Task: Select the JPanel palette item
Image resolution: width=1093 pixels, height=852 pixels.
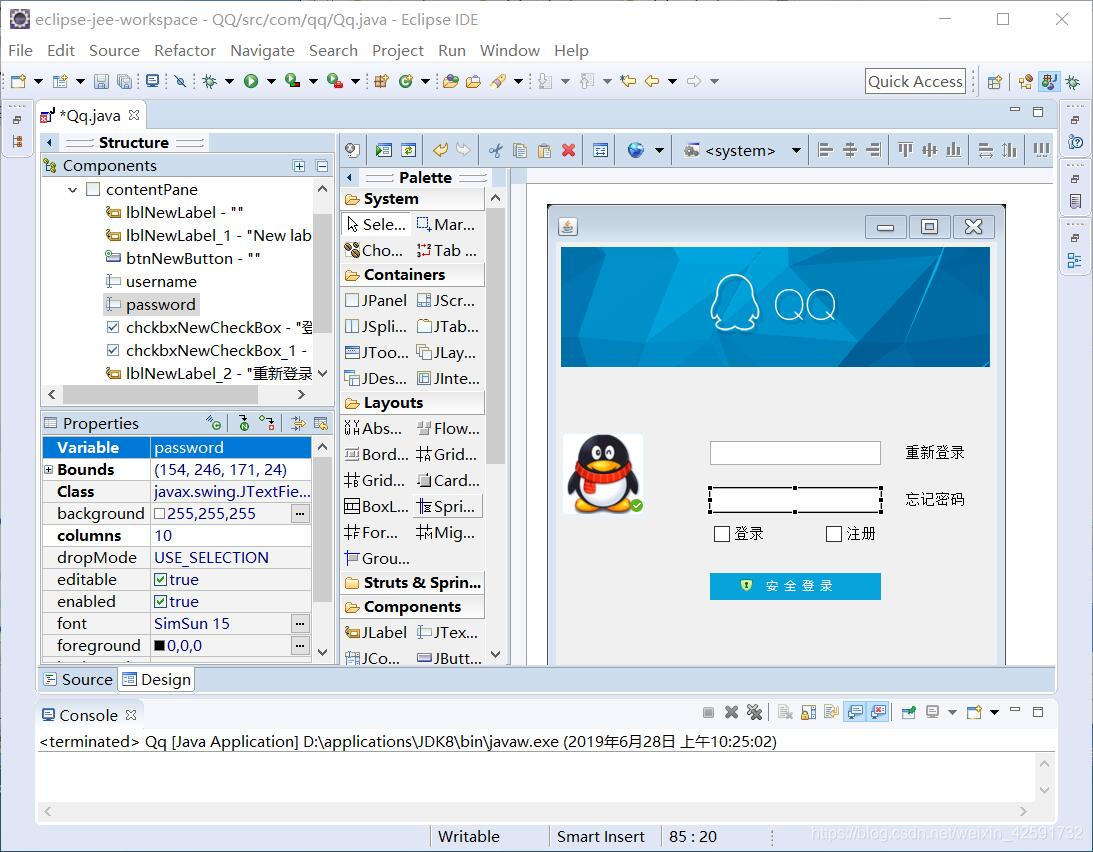Action: tap(376, 301)
